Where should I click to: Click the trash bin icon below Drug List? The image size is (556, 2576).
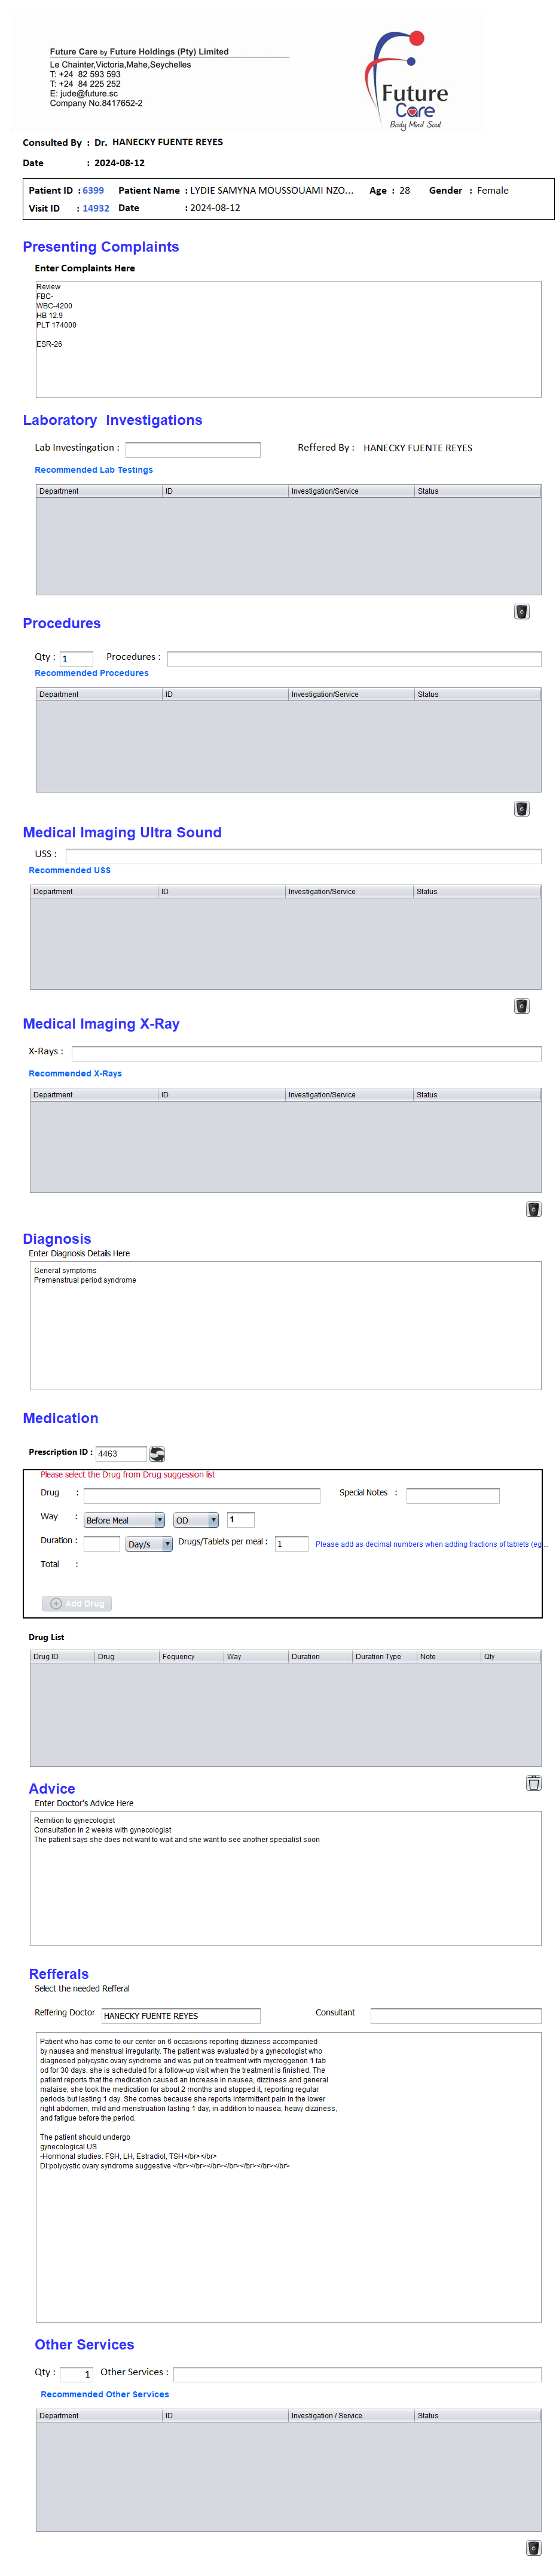(533, 1782)
